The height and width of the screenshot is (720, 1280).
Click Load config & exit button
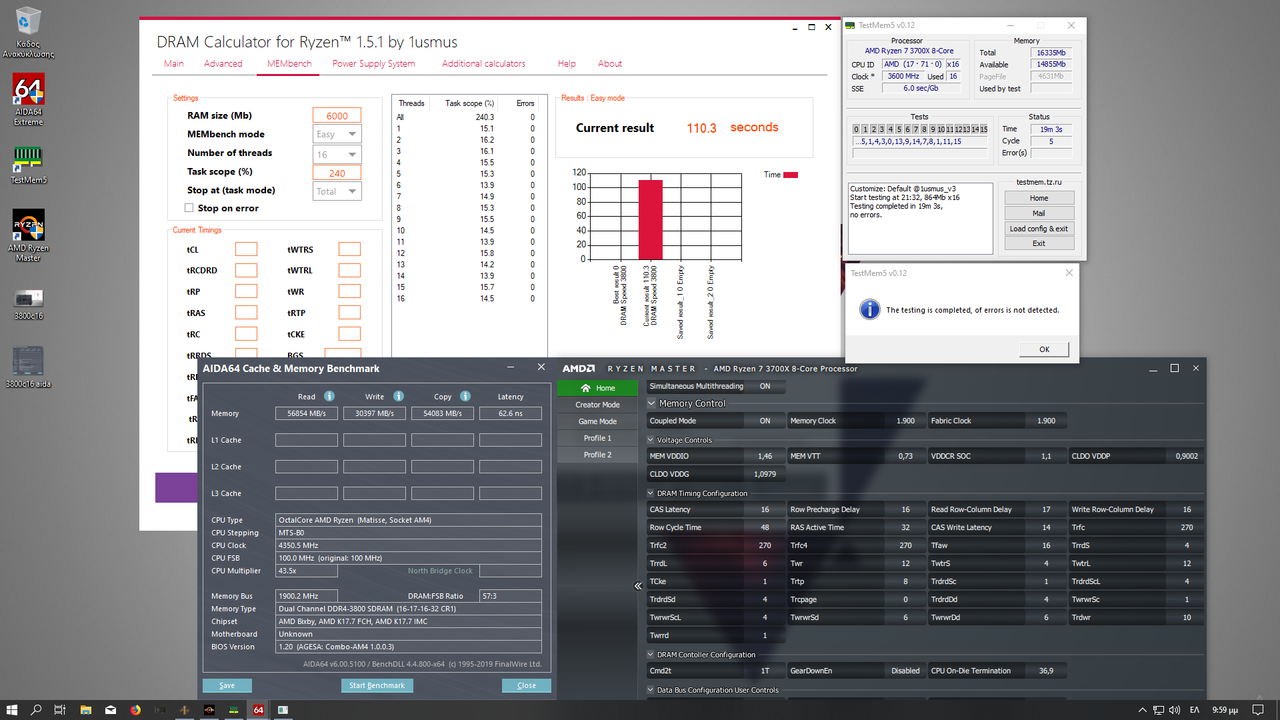coord(1039,228)
